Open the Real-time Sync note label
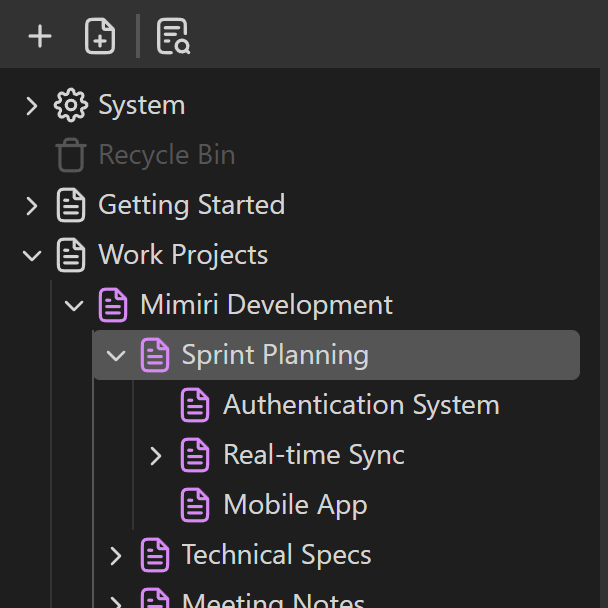 314,455
